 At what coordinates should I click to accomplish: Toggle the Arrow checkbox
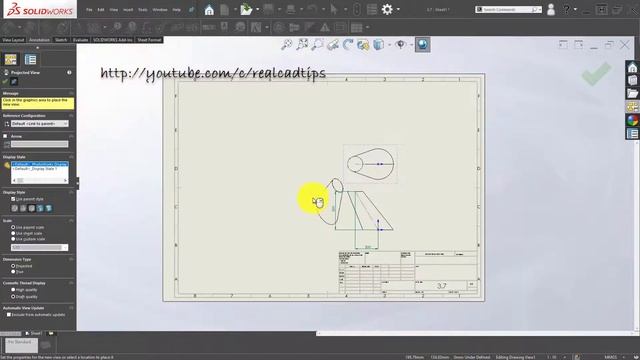point(5,136)
